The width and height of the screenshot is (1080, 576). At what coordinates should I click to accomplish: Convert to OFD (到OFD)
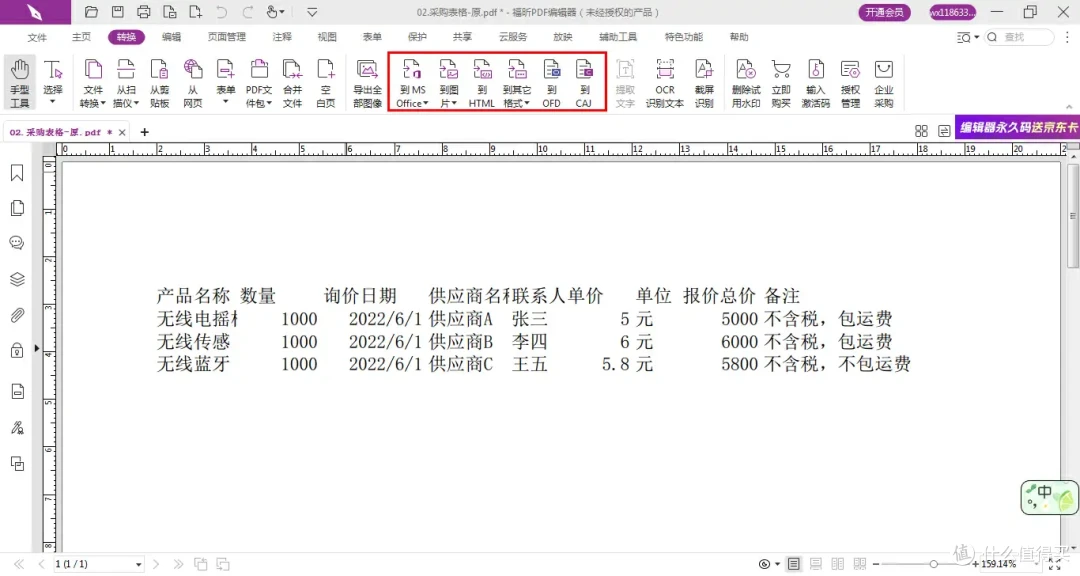click(551, 83)
